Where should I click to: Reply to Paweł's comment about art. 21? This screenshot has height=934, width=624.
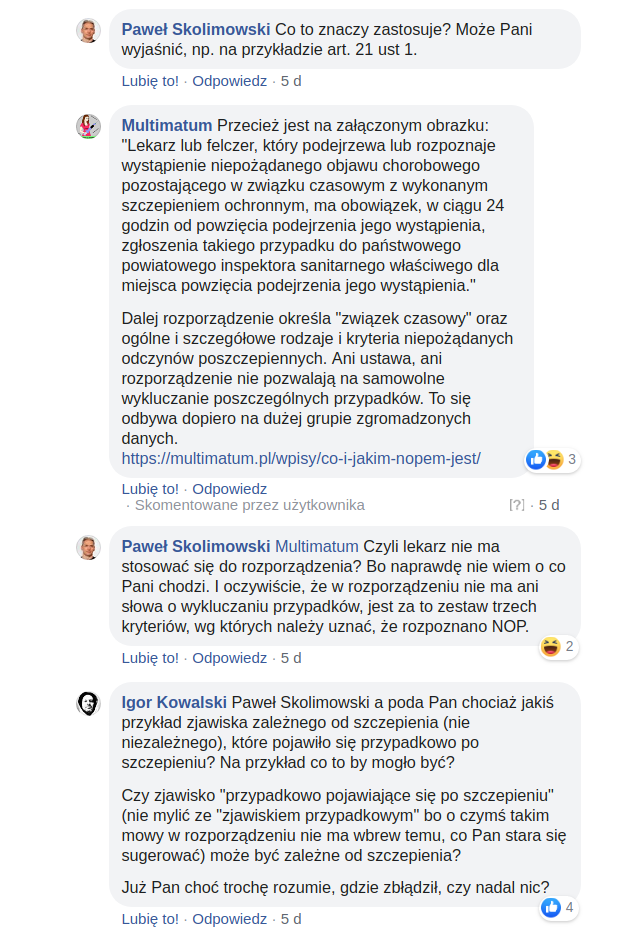click(229, 80)
